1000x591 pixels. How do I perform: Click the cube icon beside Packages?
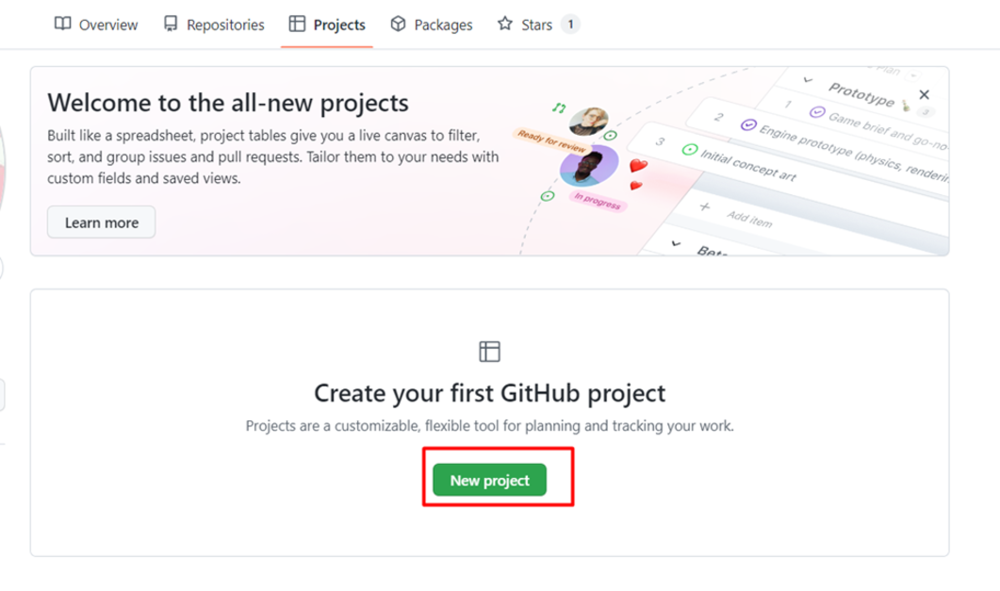pos(398,24)
